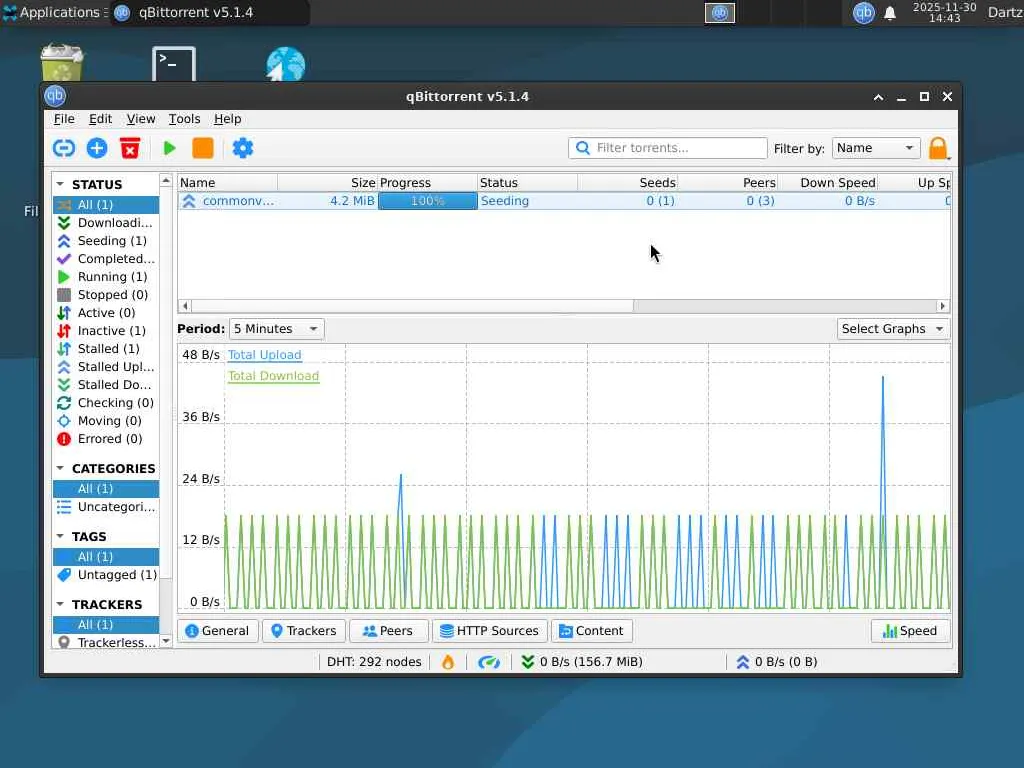
Task: Select the Stopped (0) status filter
Action: (106, 295)
